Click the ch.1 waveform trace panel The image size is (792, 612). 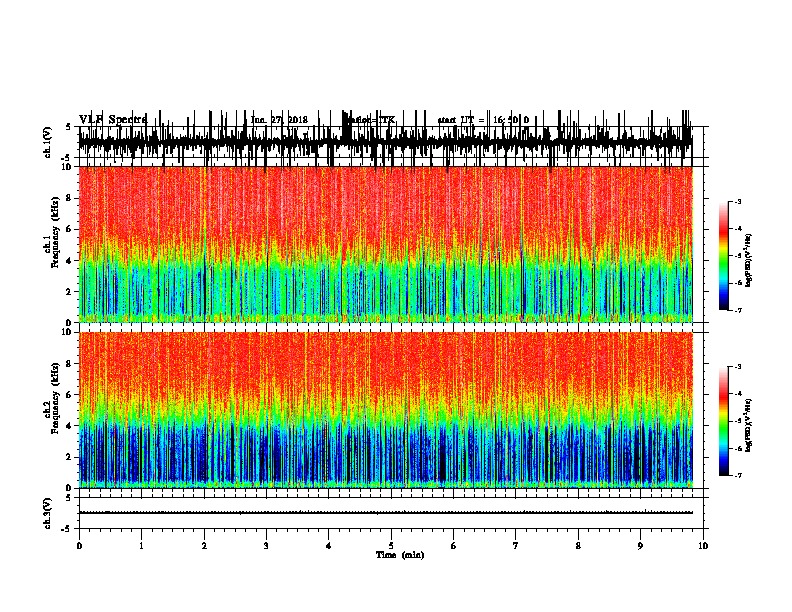coord(385,142)
